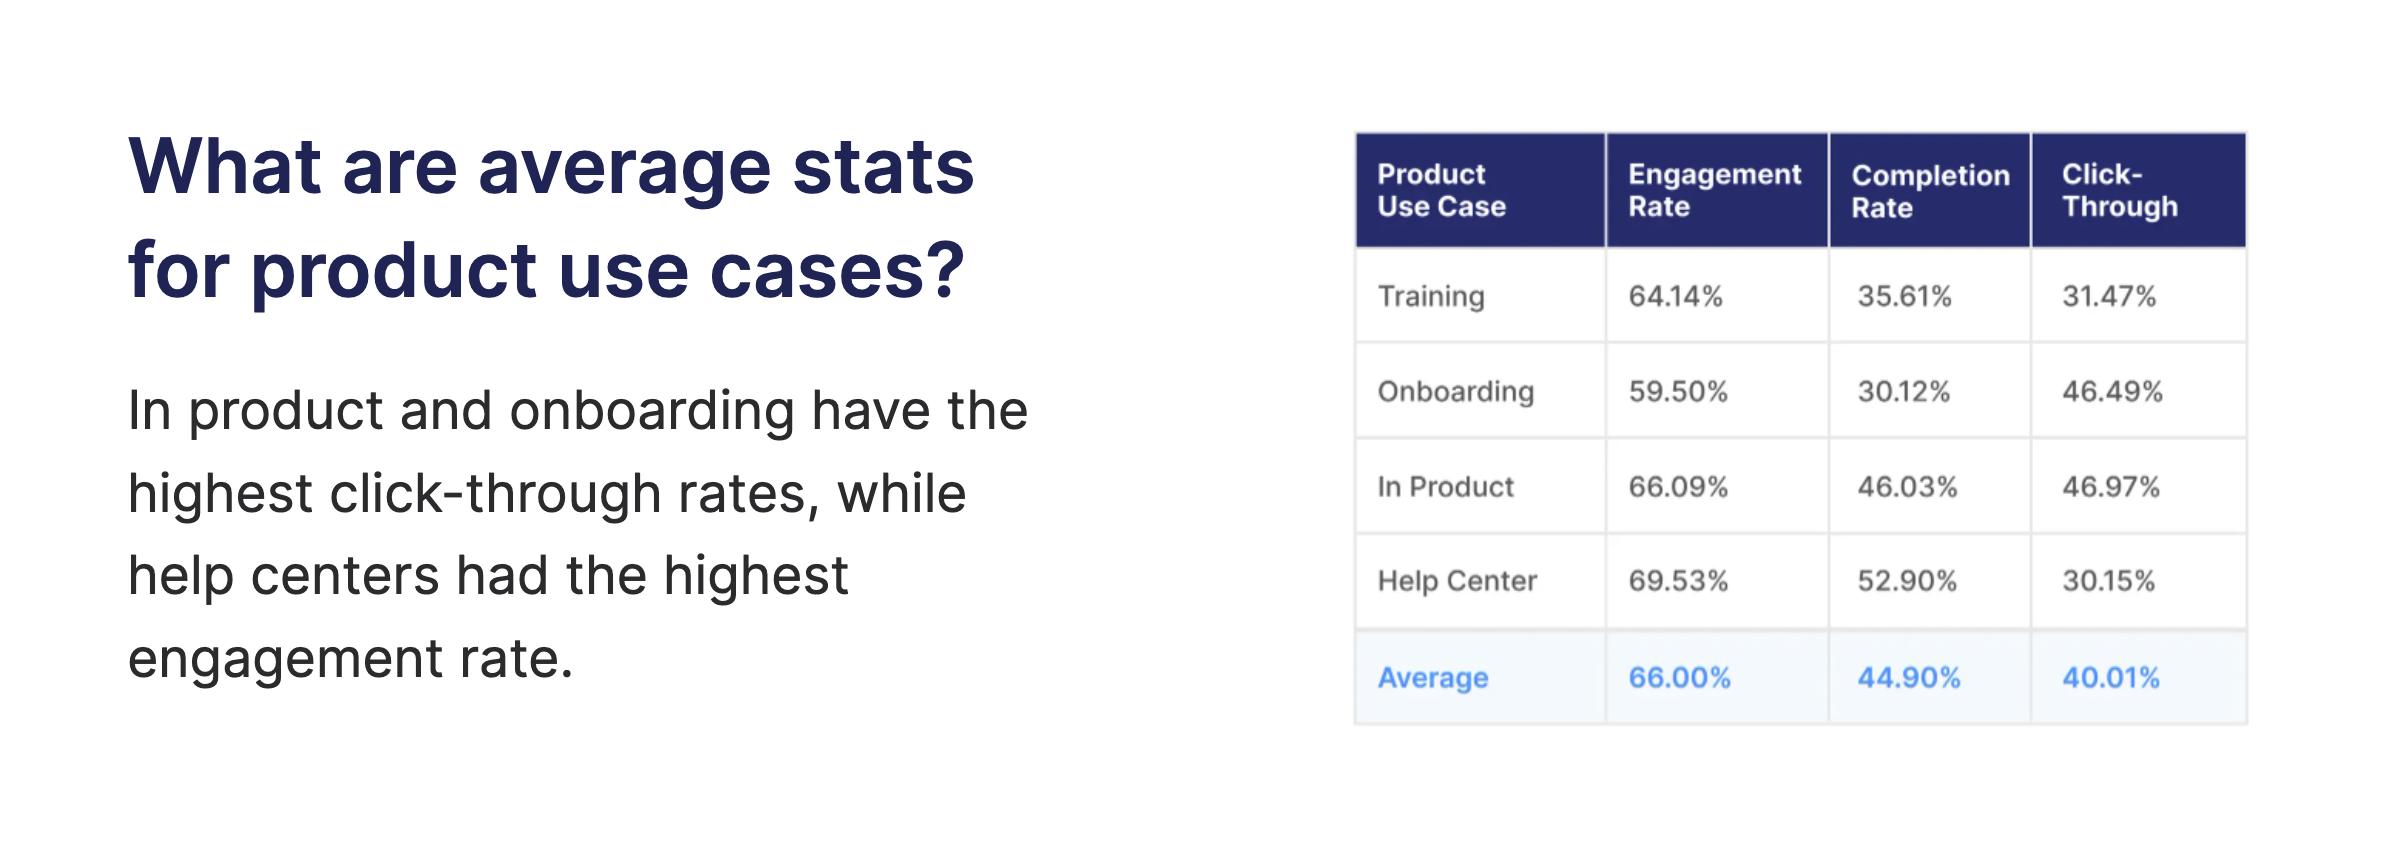Click average completion rate 44.90%
2392x866 pixels.
point(1908,678)
